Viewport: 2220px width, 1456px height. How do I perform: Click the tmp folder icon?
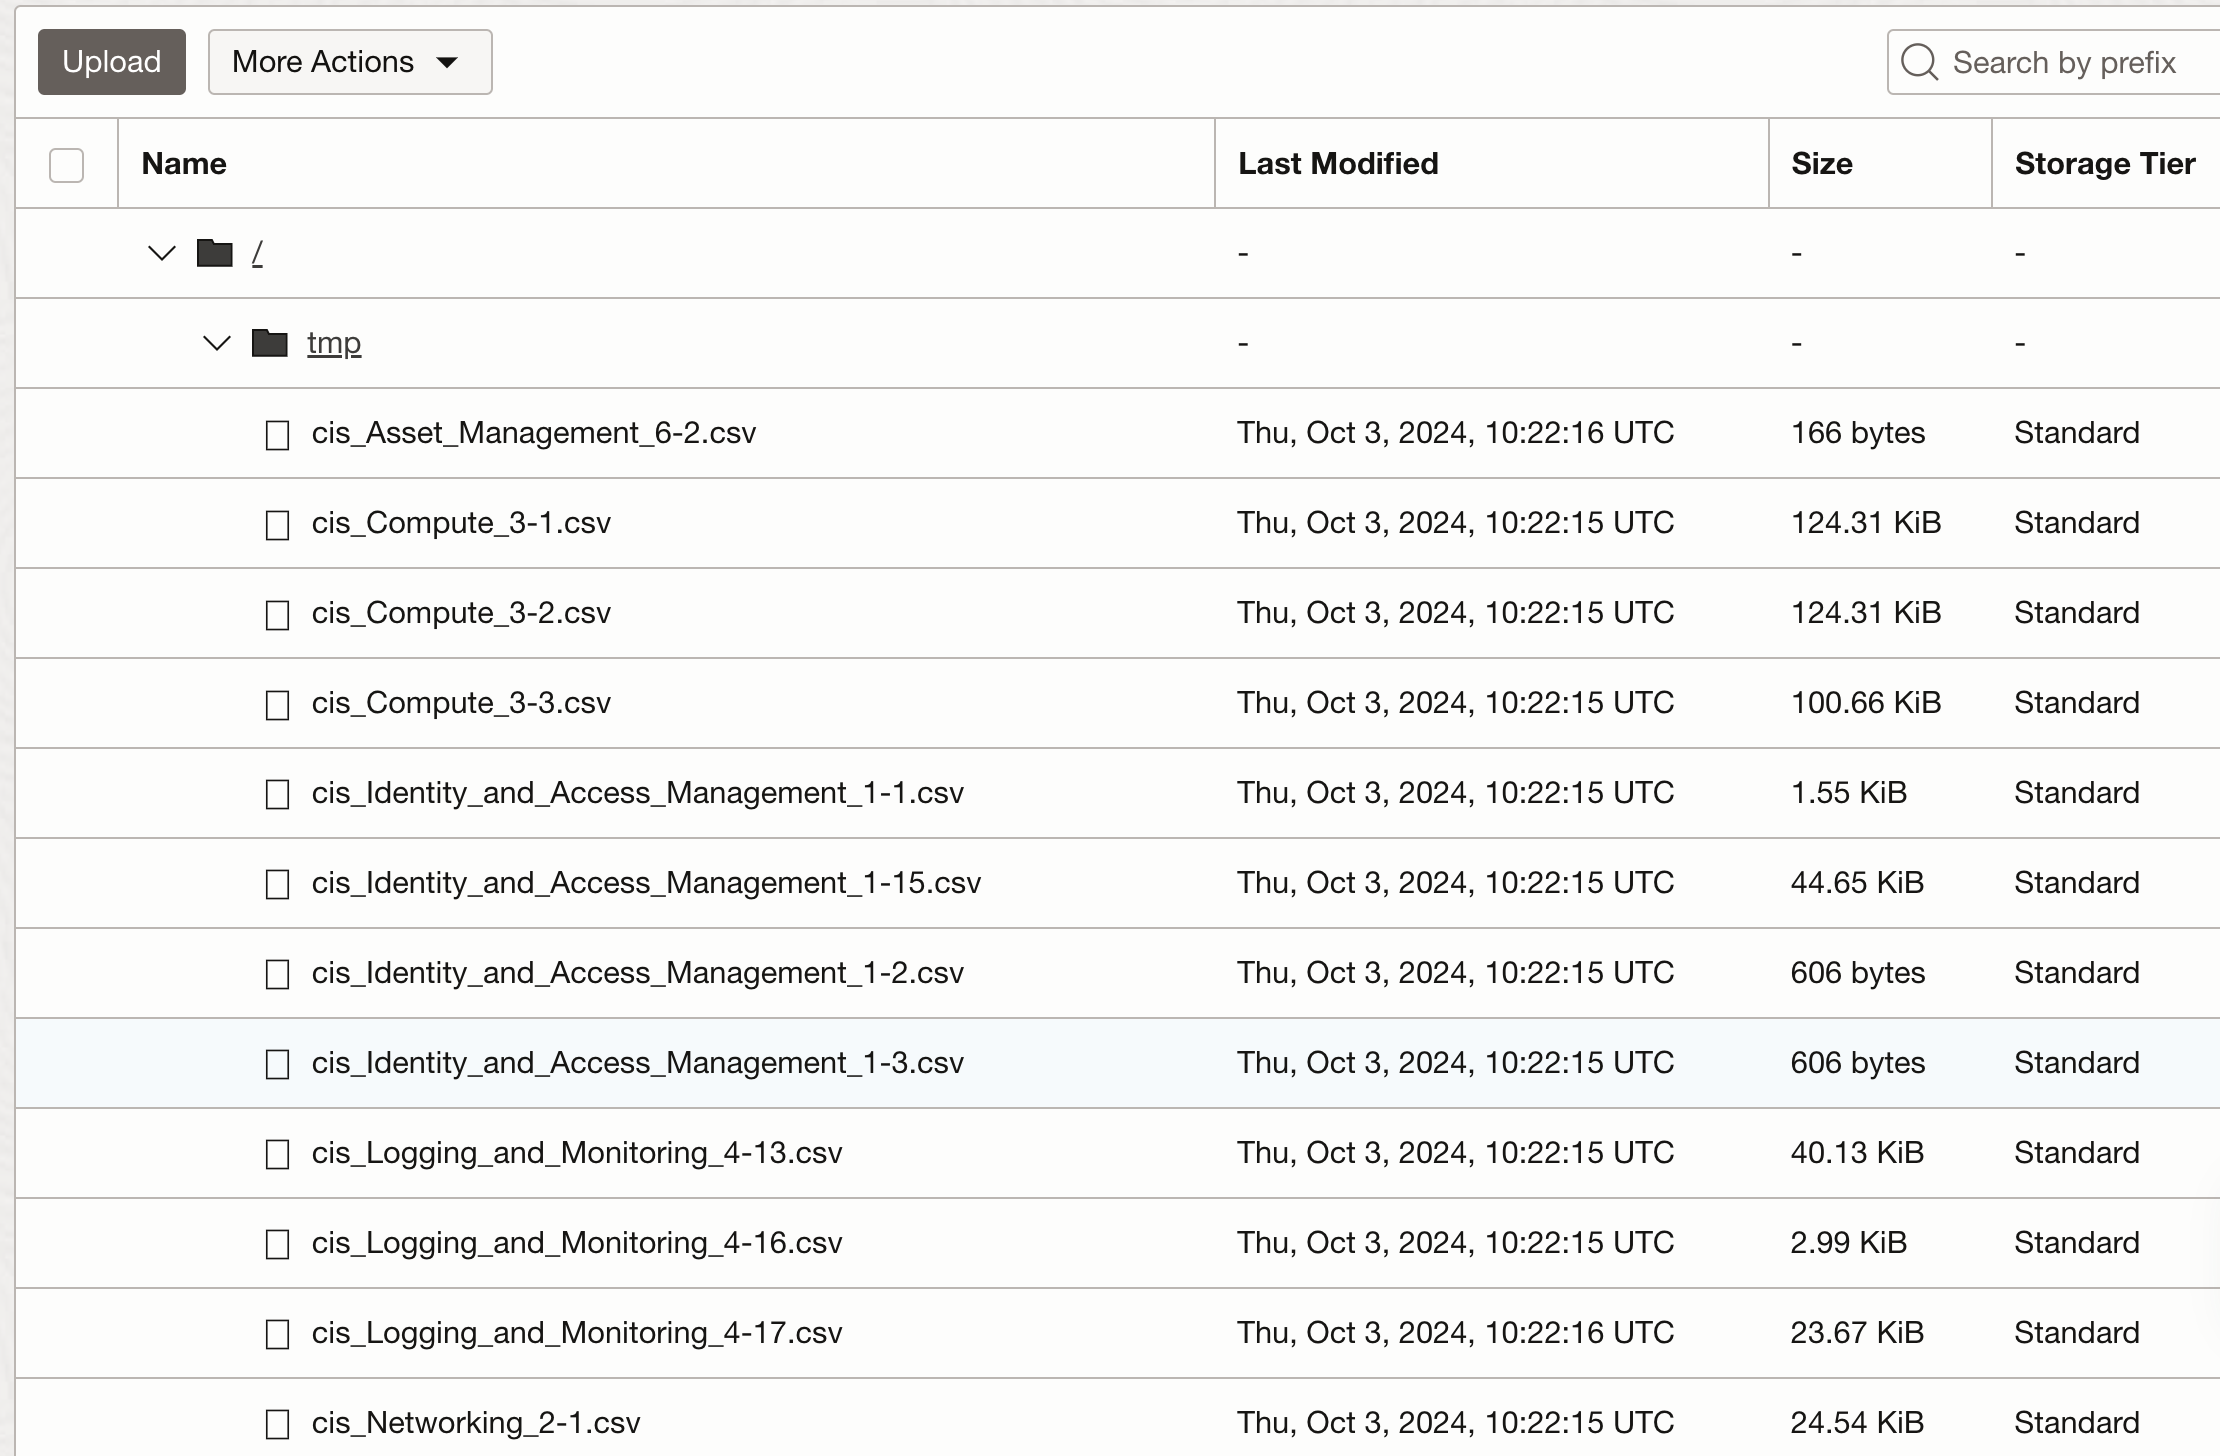click(269, 343)
